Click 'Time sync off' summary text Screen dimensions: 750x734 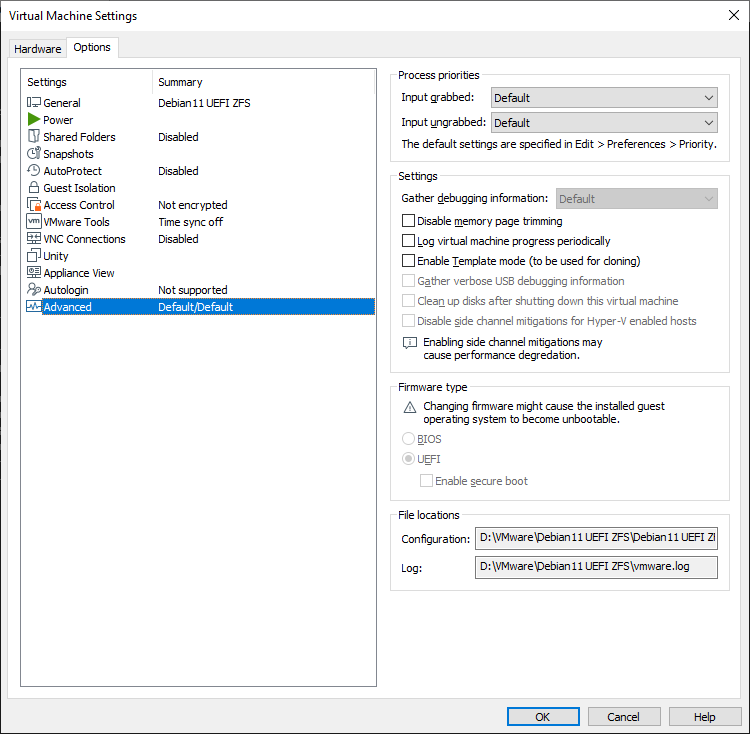[x=190, y=222]
